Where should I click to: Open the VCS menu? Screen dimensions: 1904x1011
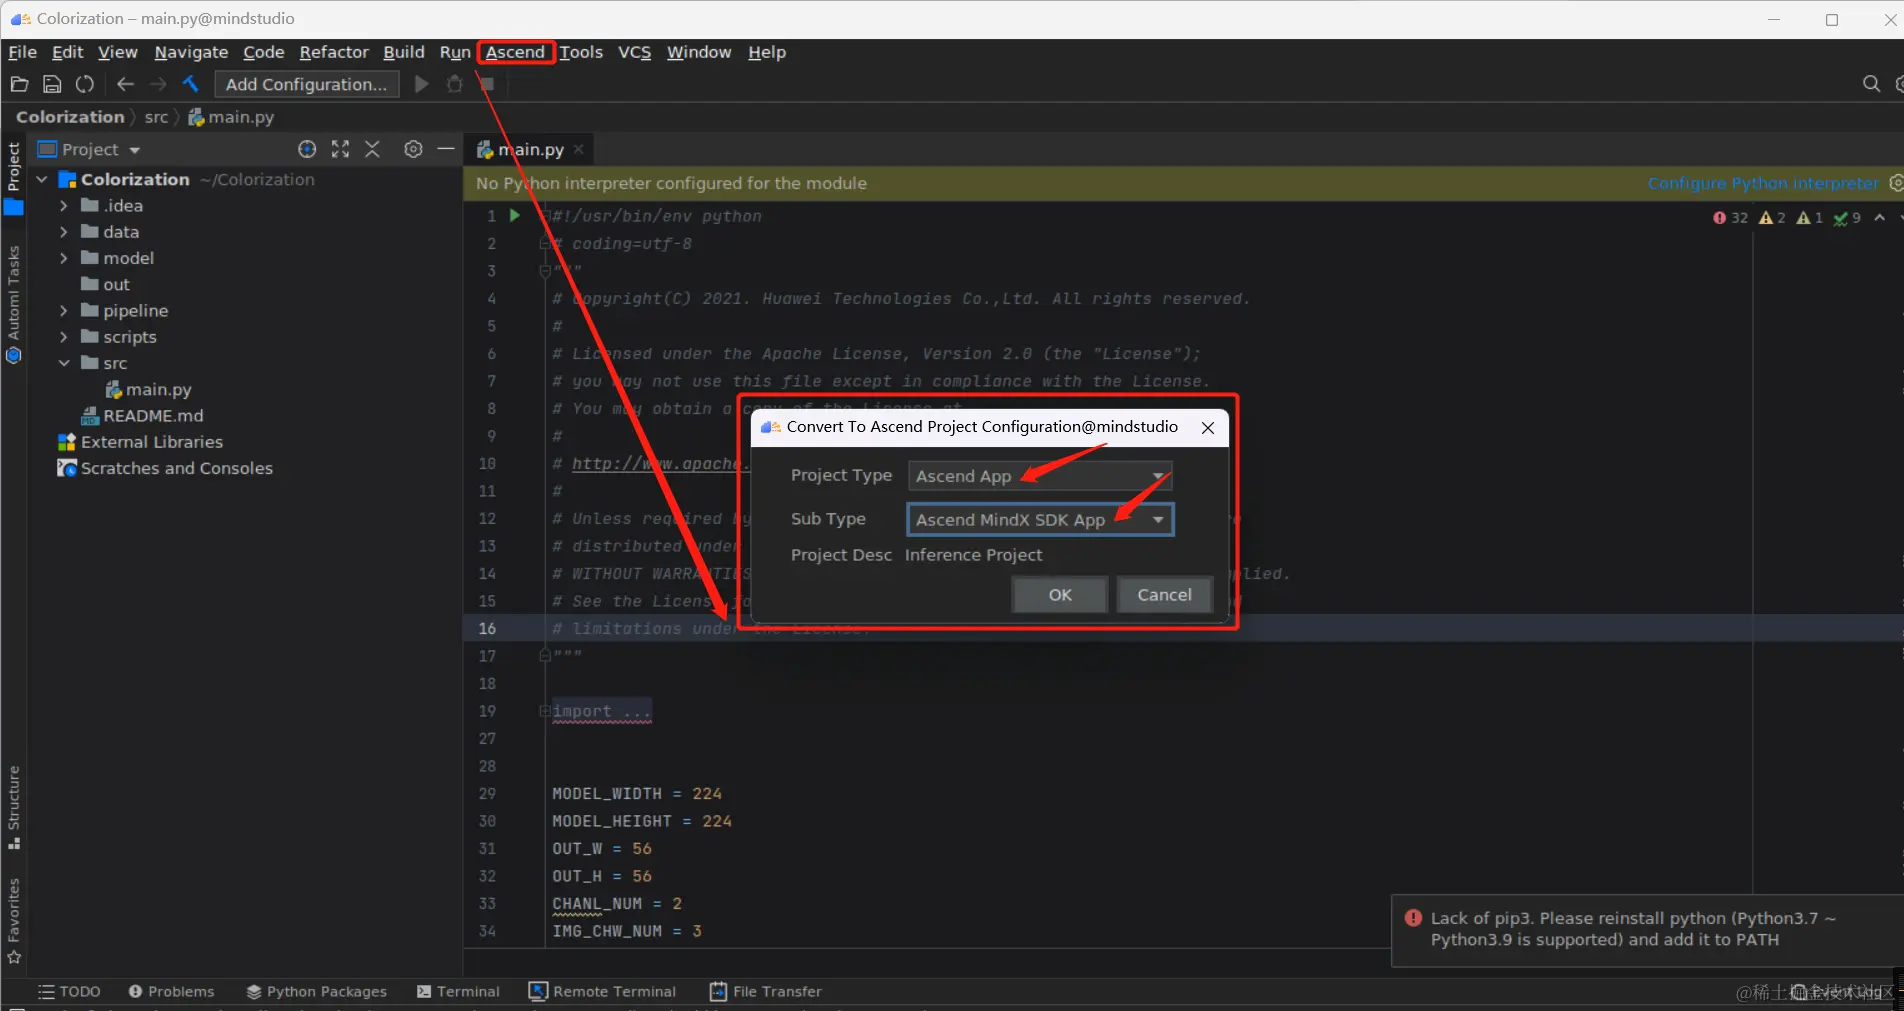pyautogui.click(x=634, y=52)
